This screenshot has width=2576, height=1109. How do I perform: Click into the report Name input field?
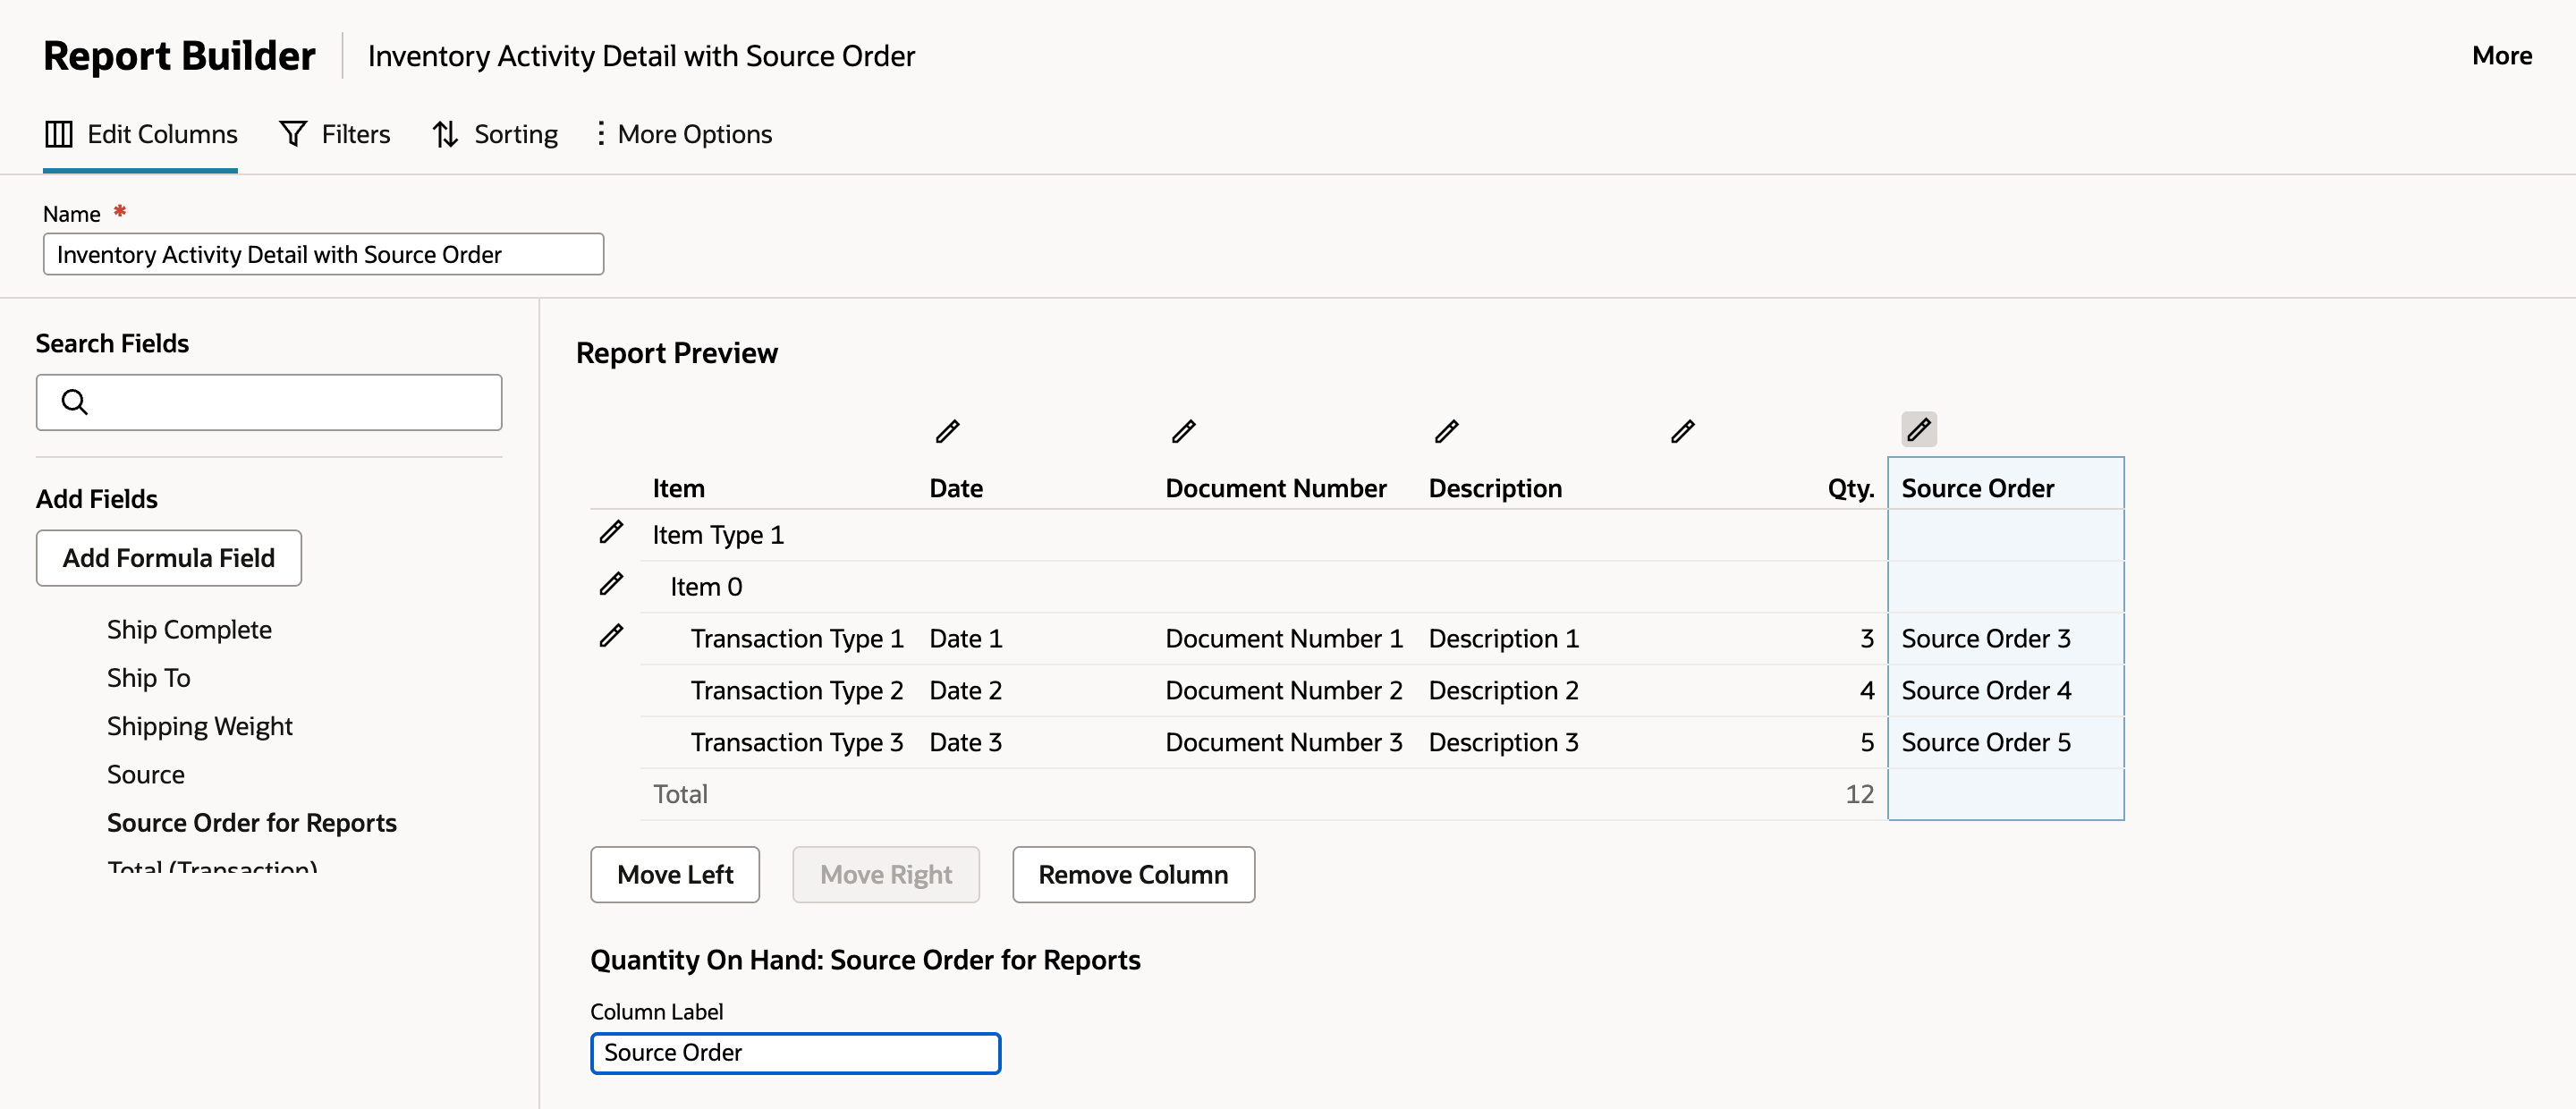point(323,255)
